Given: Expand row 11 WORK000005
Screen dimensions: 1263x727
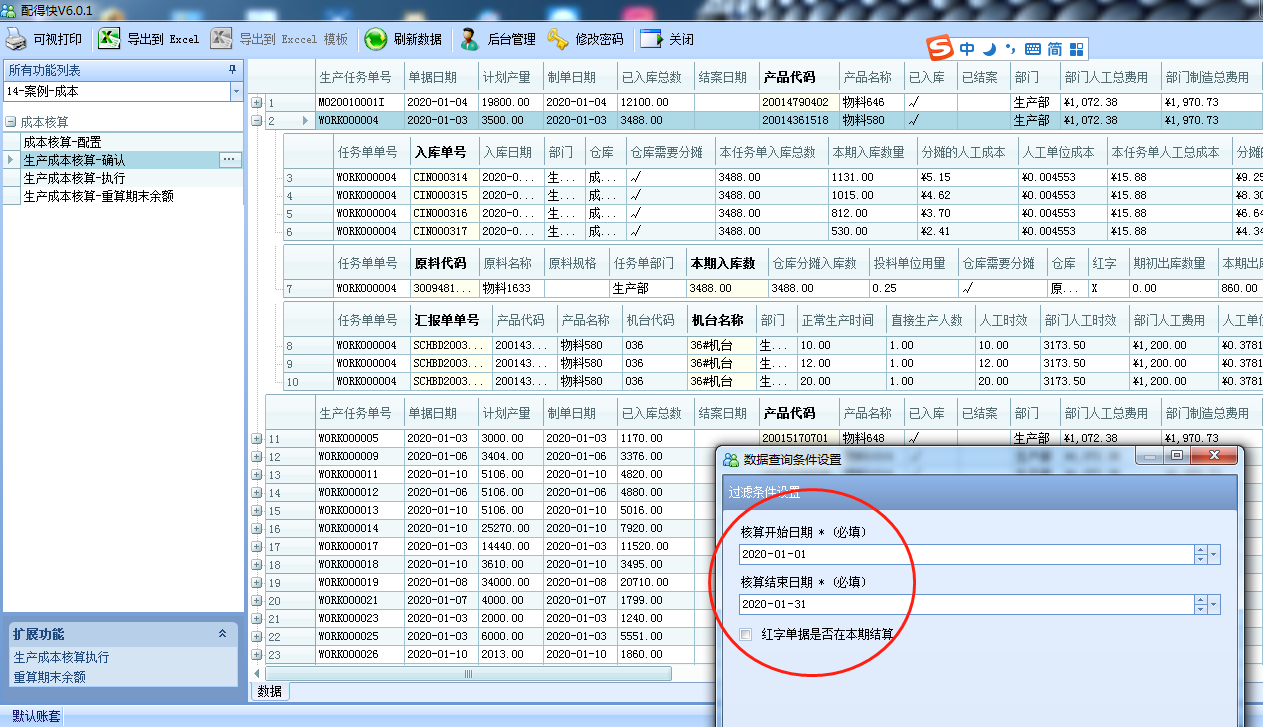Looking at the screenshot, I should (x=257, y=438).
